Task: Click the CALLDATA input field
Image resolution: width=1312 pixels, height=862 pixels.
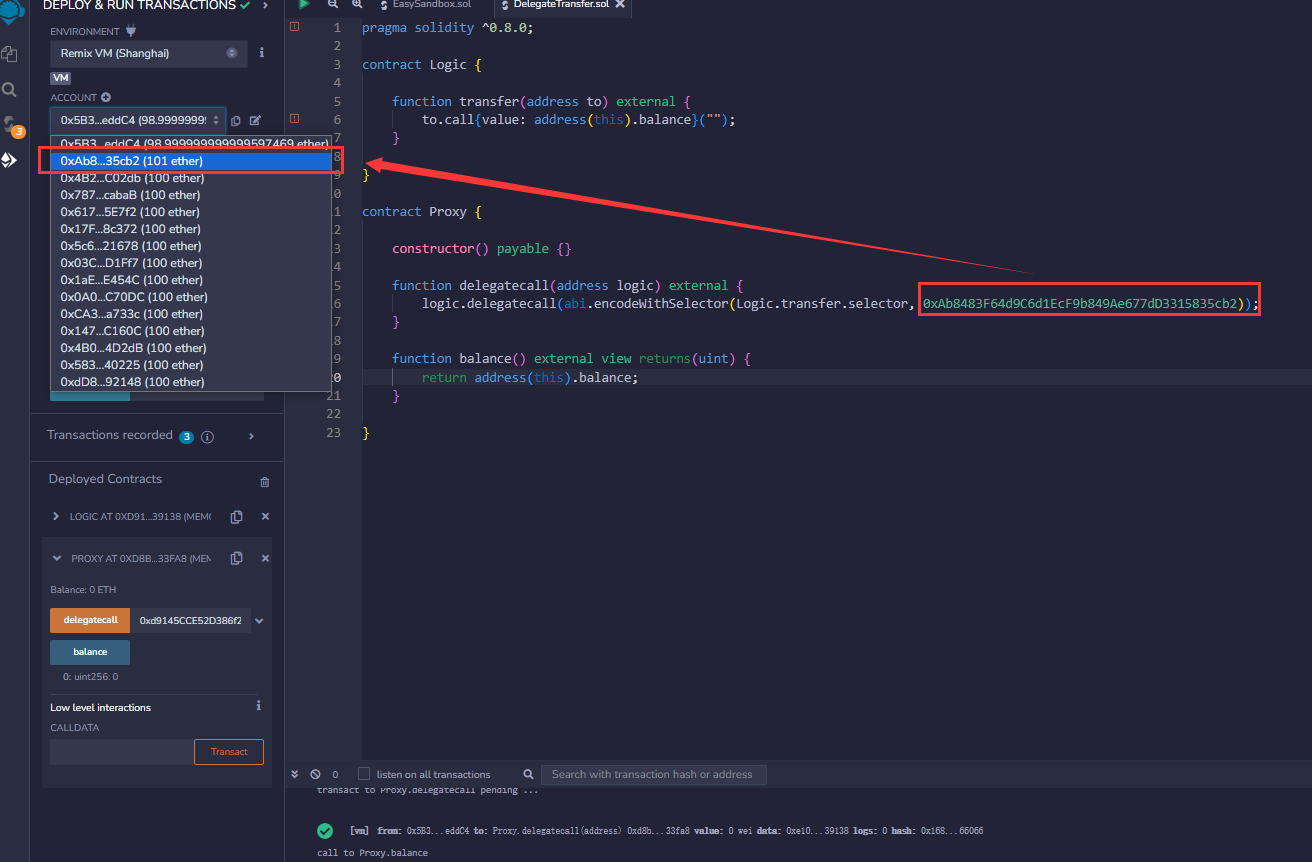Action: point(122,752)
